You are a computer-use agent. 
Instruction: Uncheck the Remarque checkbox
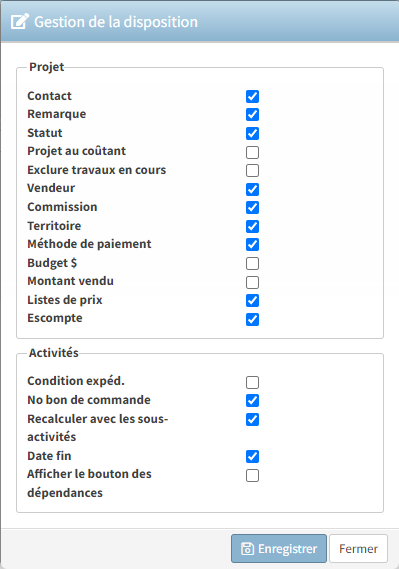click(x=252, y=115)
